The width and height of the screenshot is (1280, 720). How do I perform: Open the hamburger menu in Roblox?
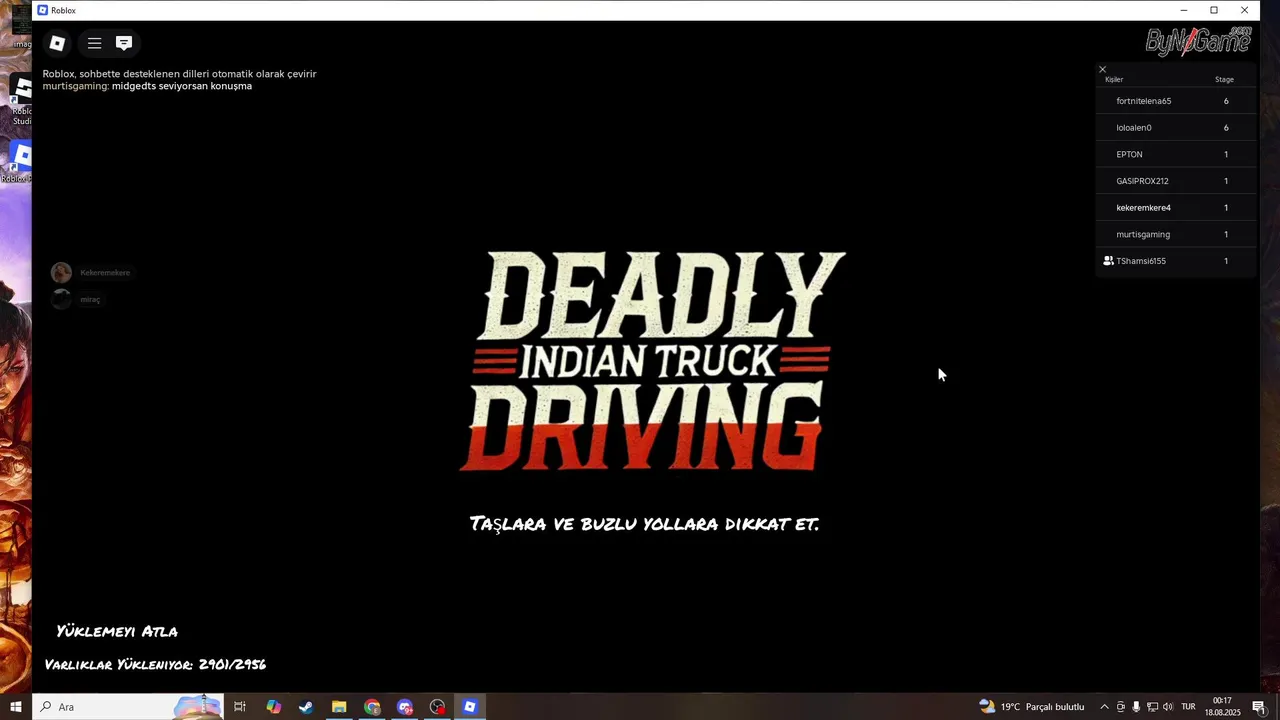tap(94, 43)
